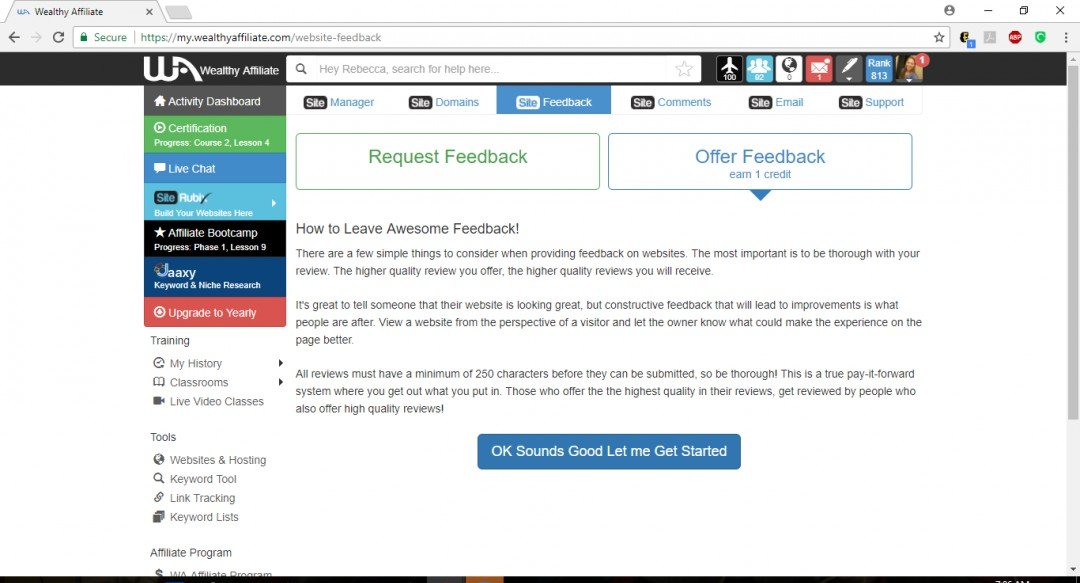Click the search magnifier icon
Screen dimensions: 1080x583
pos(301,69)
